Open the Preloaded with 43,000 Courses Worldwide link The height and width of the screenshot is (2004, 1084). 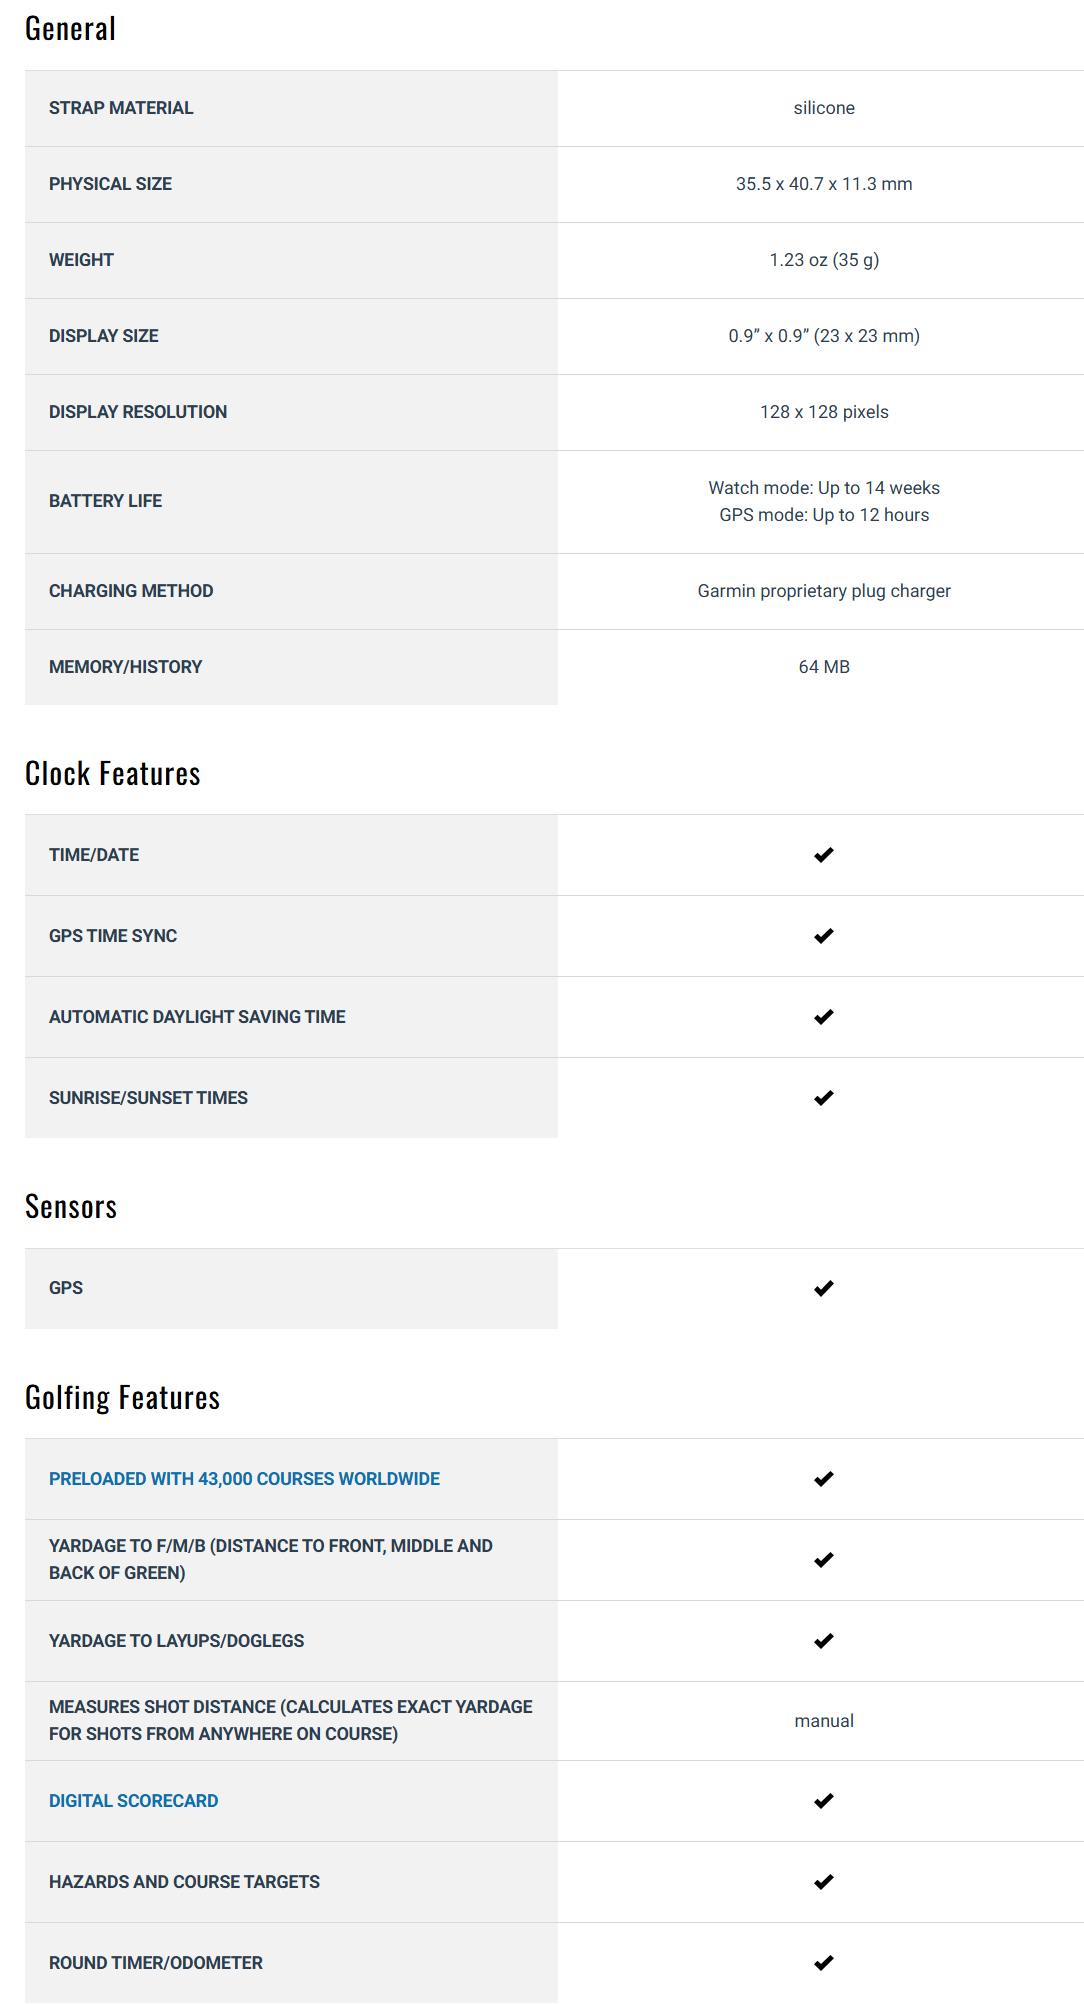pos(244,1479)
